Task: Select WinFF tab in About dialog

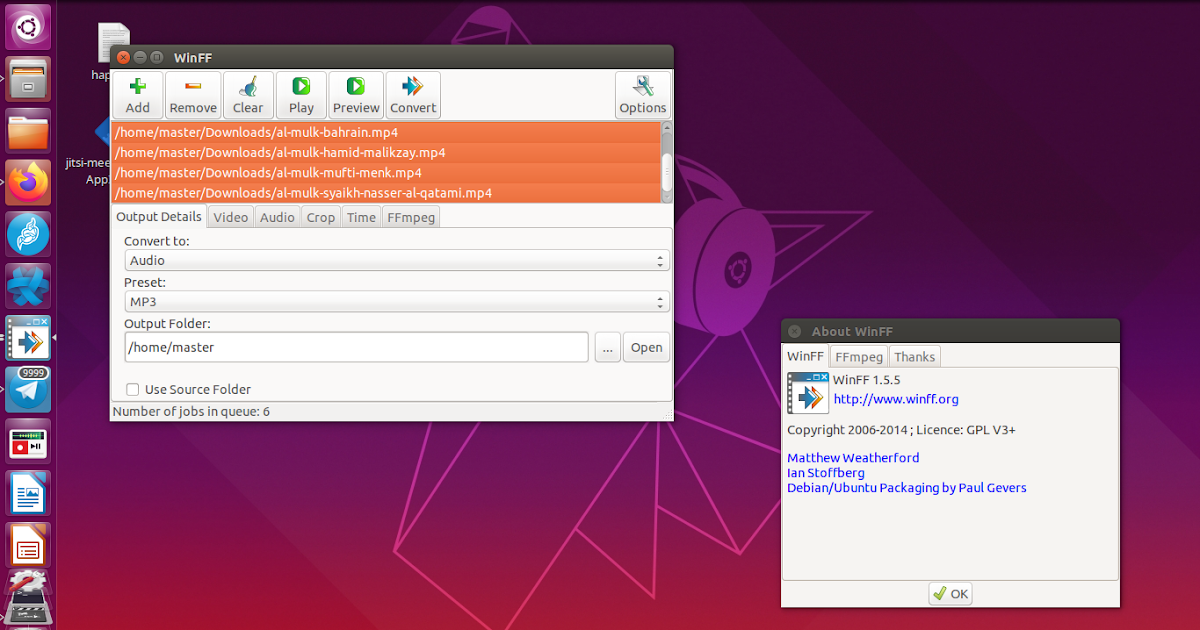Action: click(805, 356)
